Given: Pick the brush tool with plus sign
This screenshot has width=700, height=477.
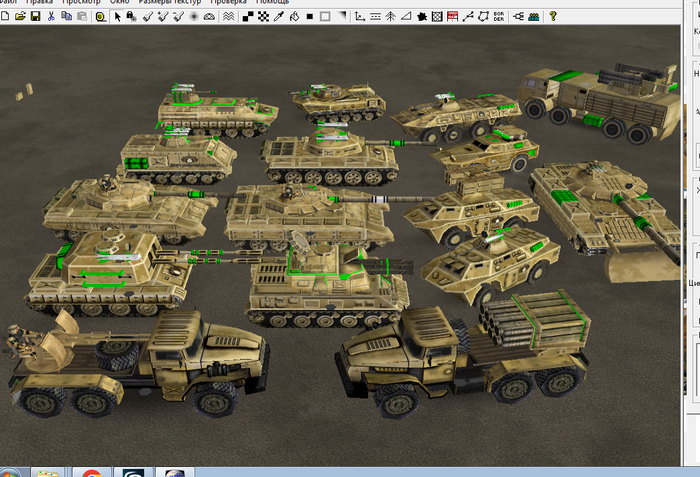Looking at the screenshot, I should 163,17.
